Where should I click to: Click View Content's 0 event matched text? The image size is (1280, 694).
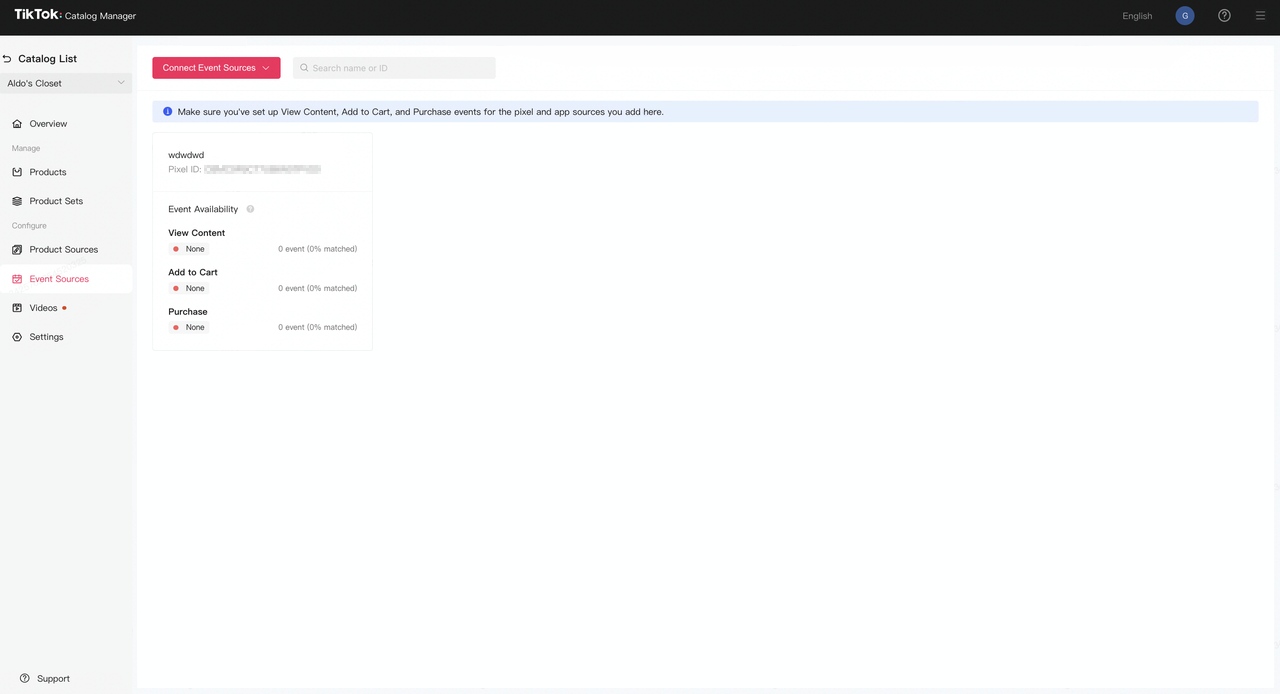(x=317, y=249)
